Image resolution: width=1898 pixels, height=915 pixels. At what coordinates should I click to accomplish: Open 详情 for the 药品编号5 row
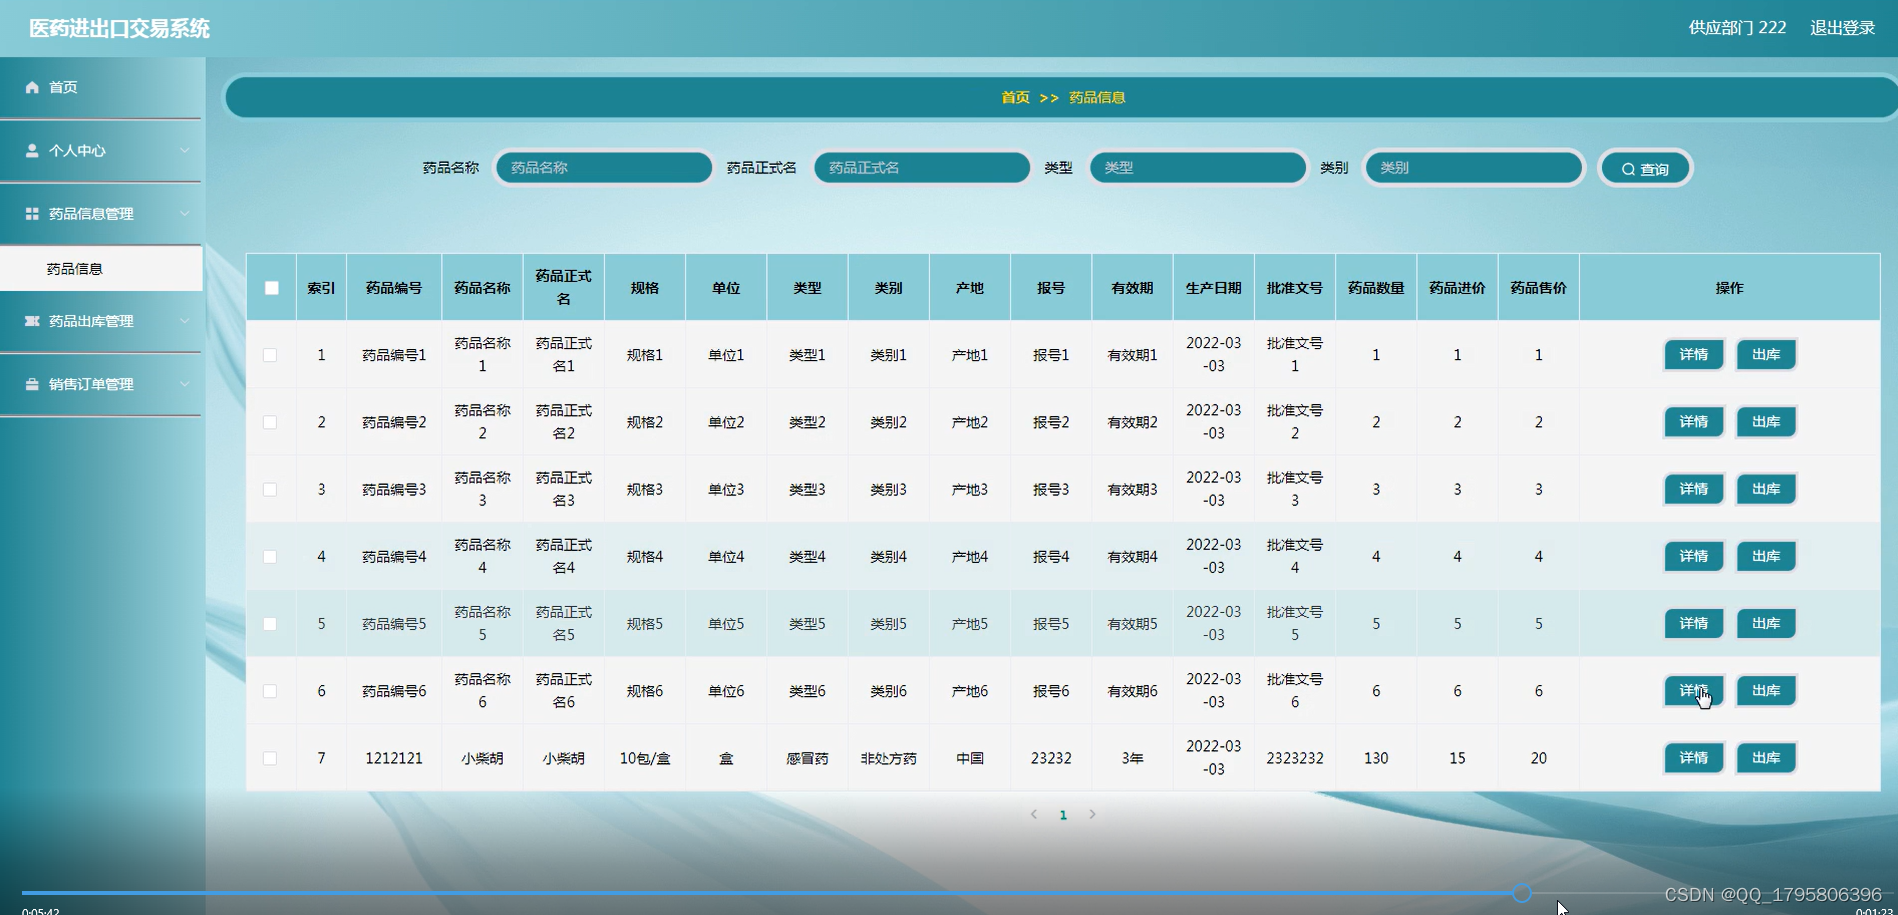tap(1693, 623)
